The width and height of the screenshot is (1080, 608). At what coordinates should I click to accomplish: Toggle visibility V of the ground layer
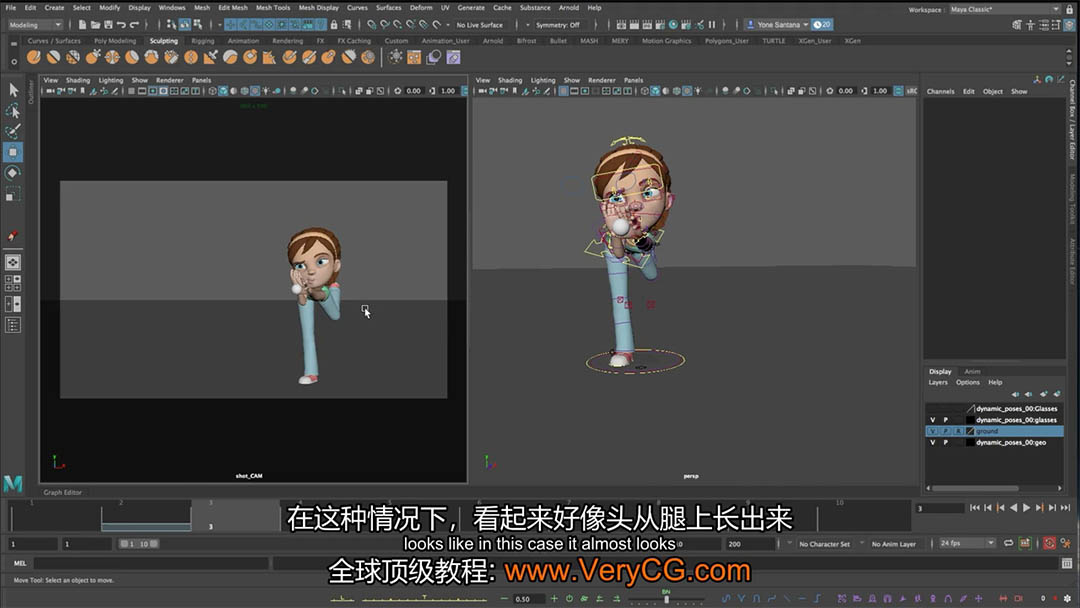932,431
